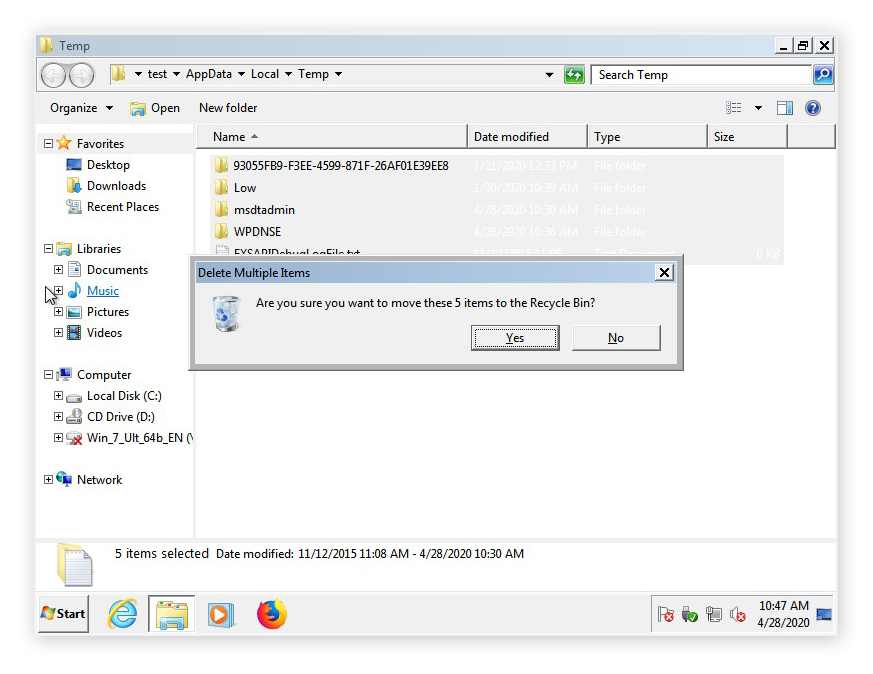Click No to cancel moving items
This screenshot has height=674, width=873.
tap(615, 337)
